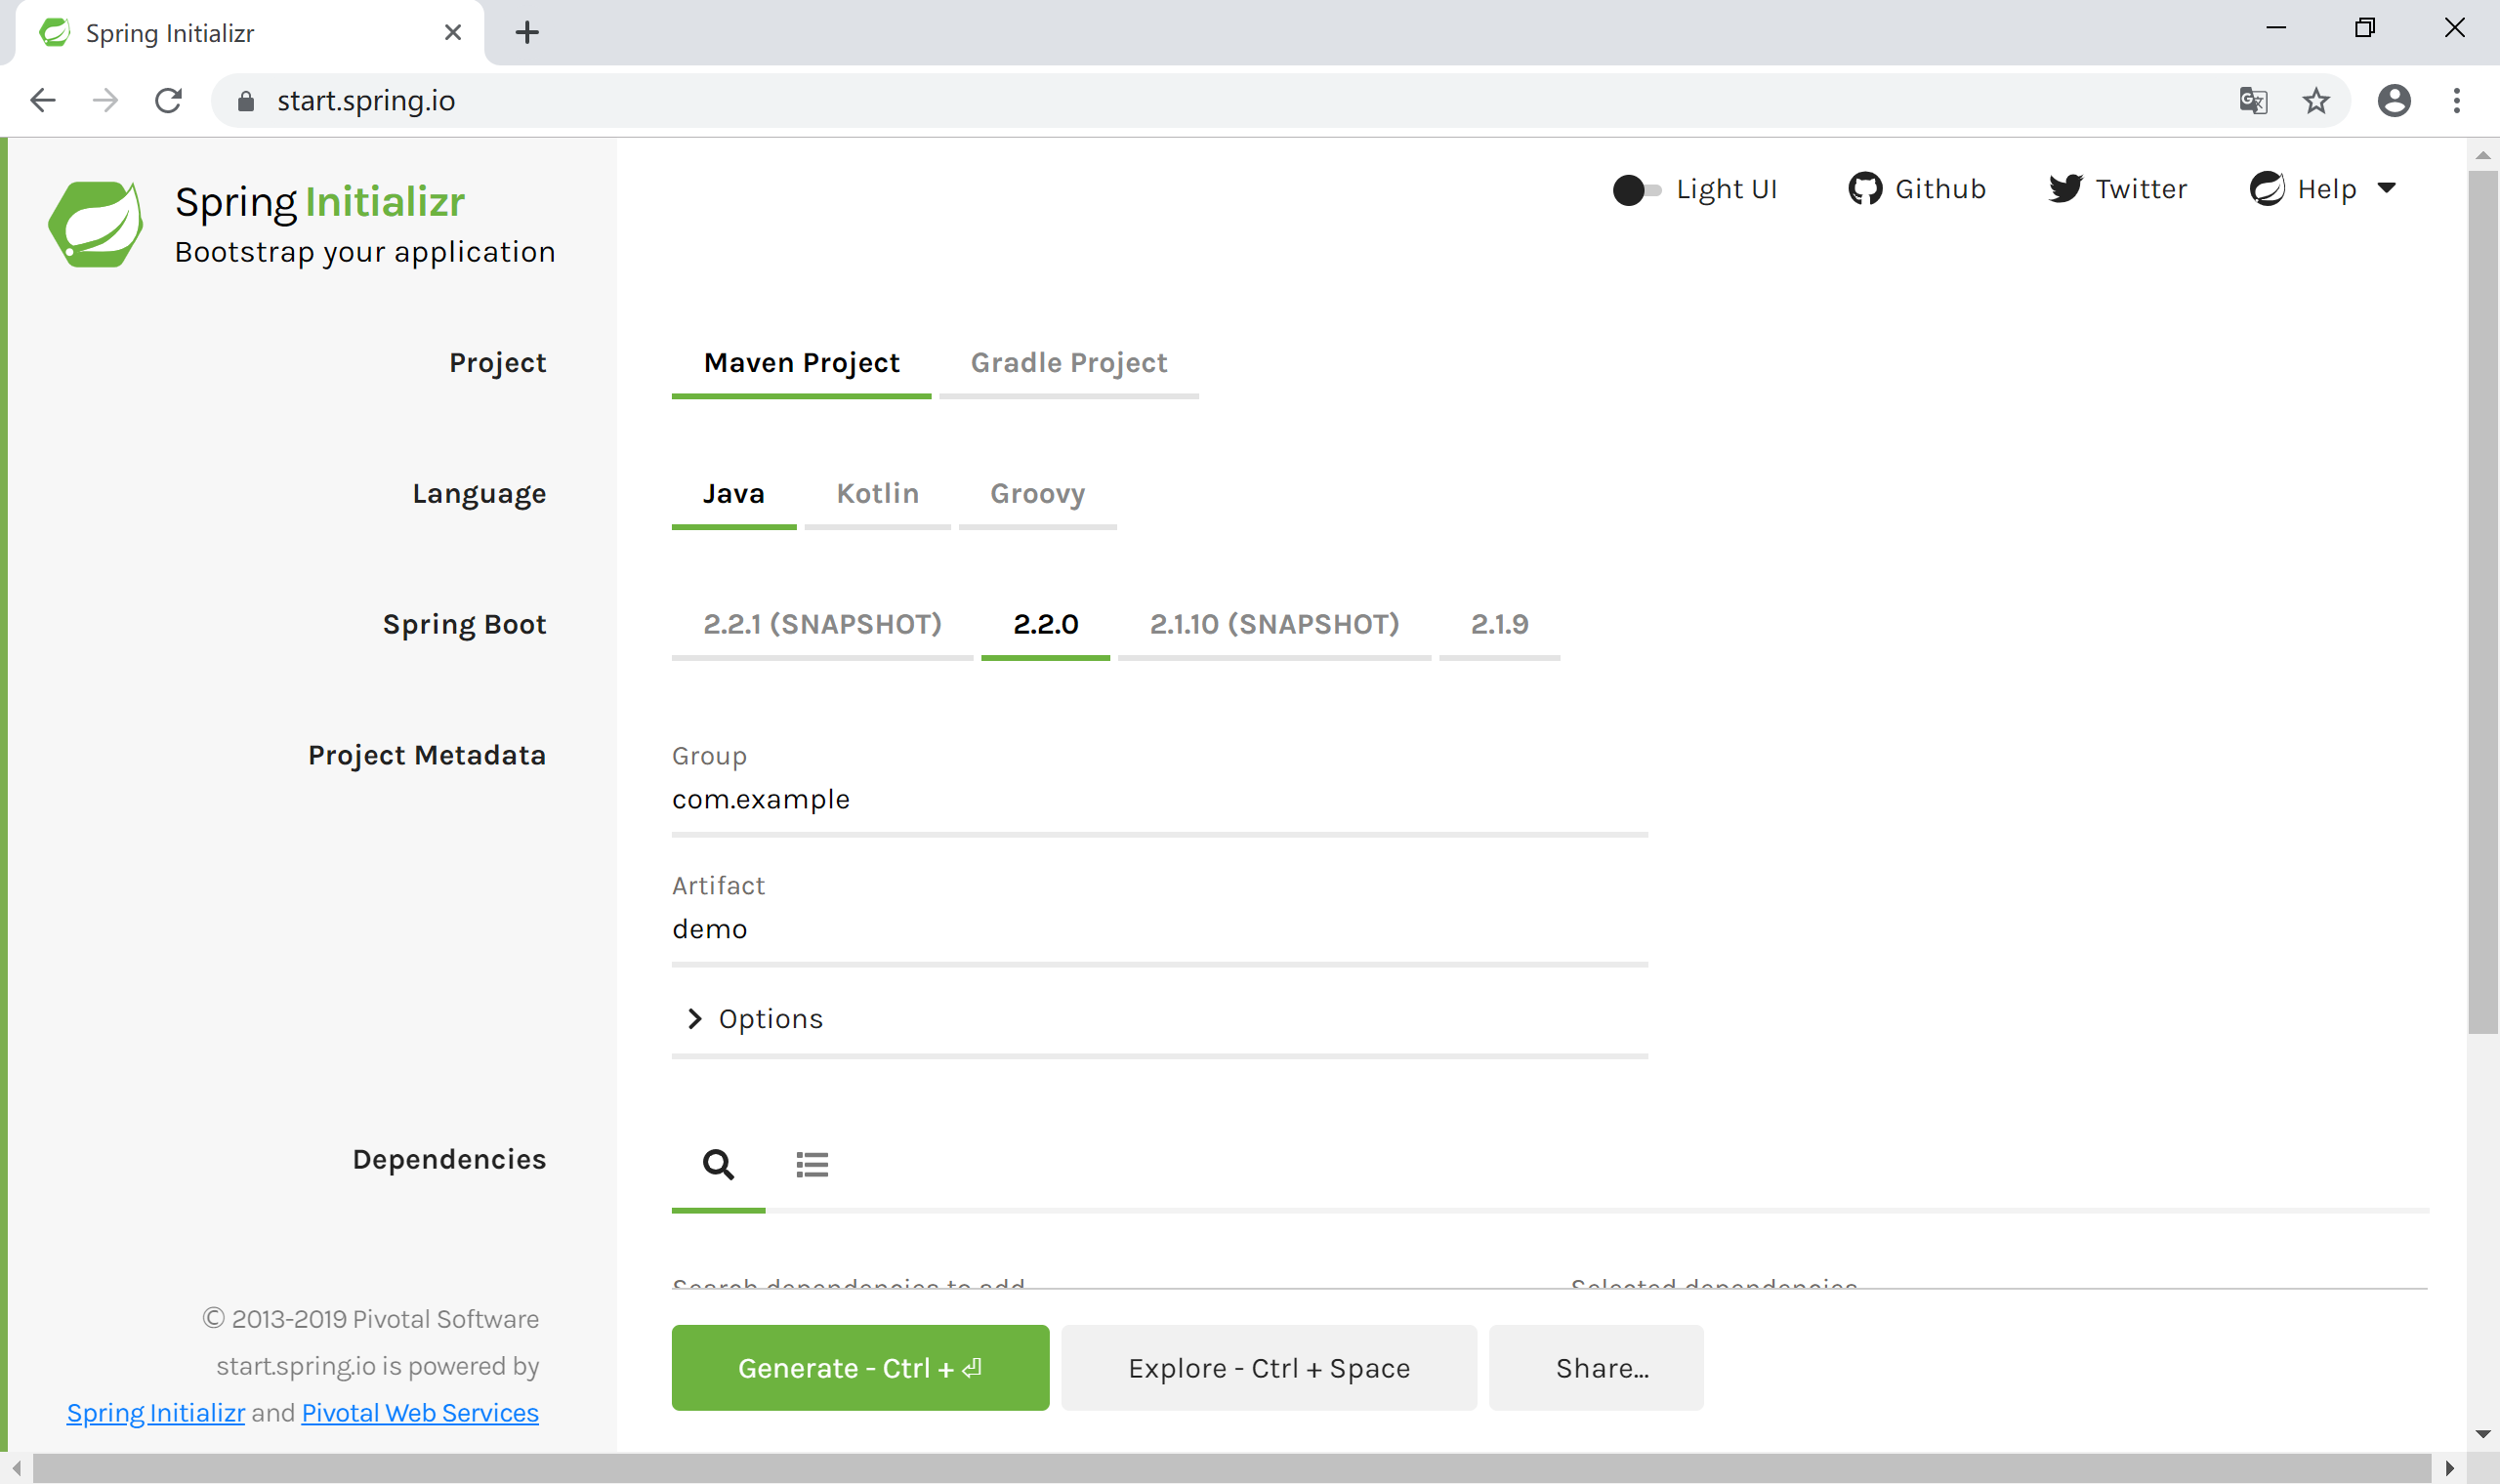Click the translate page icon
This screenshot has height=1484, width=2500.
pyautogui.click(x=2252, y=101)
